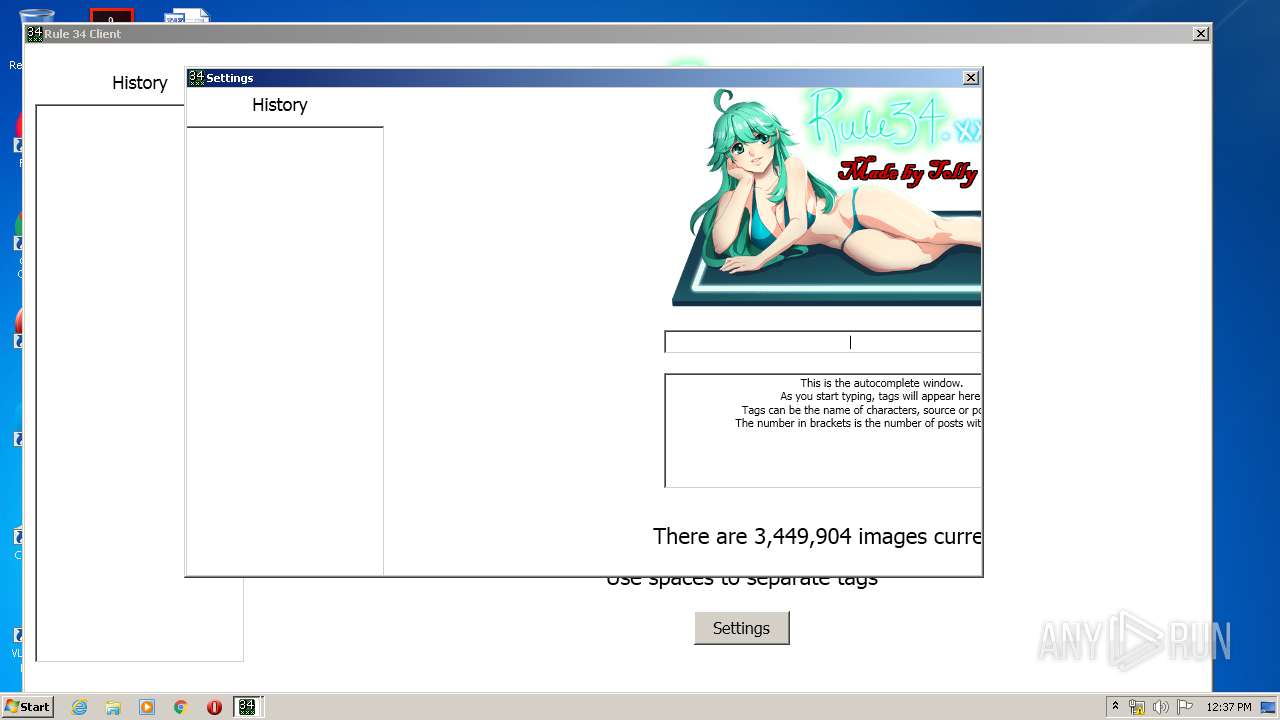Close the Rule 34 Client window
Image resolution: width=1280 pixels, height=720 pixels.
1200,34
